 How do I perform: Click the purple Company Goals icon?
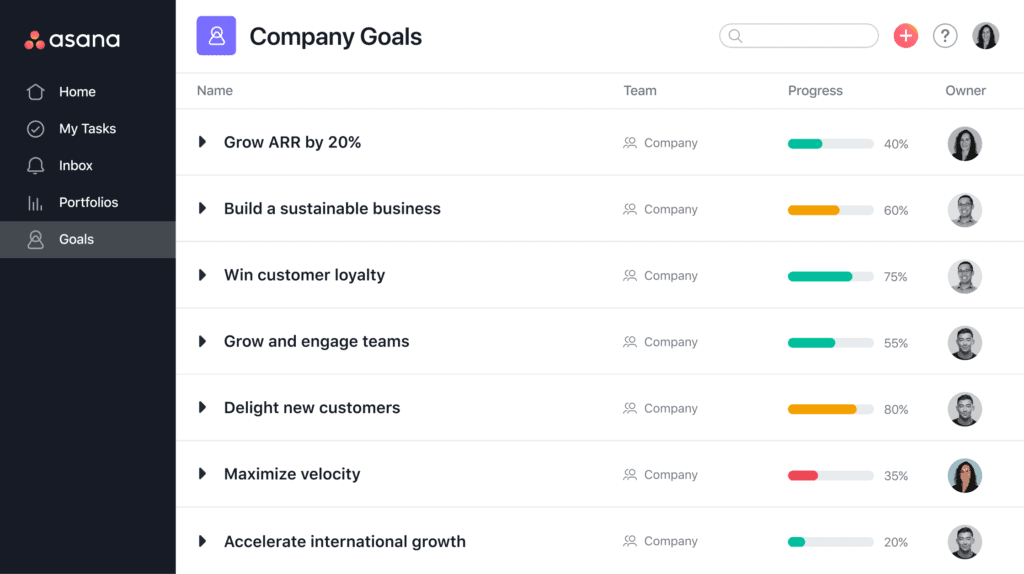click(216, 36)
